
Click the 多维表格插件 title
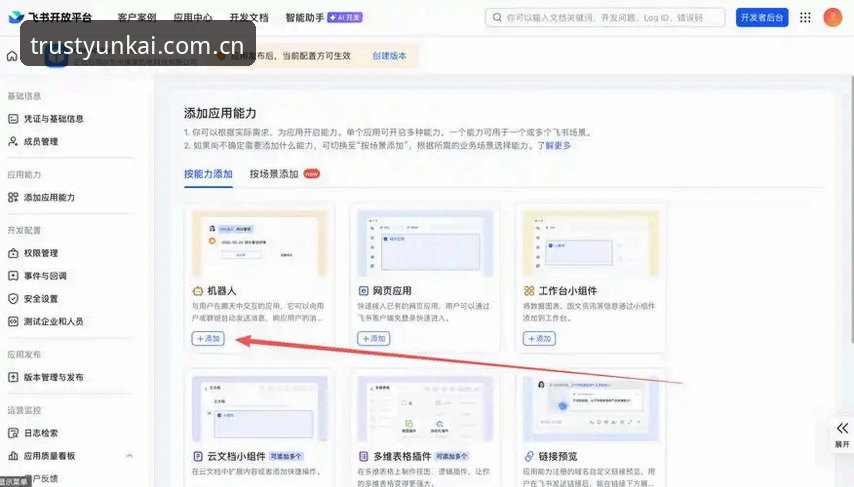(402, 456)
